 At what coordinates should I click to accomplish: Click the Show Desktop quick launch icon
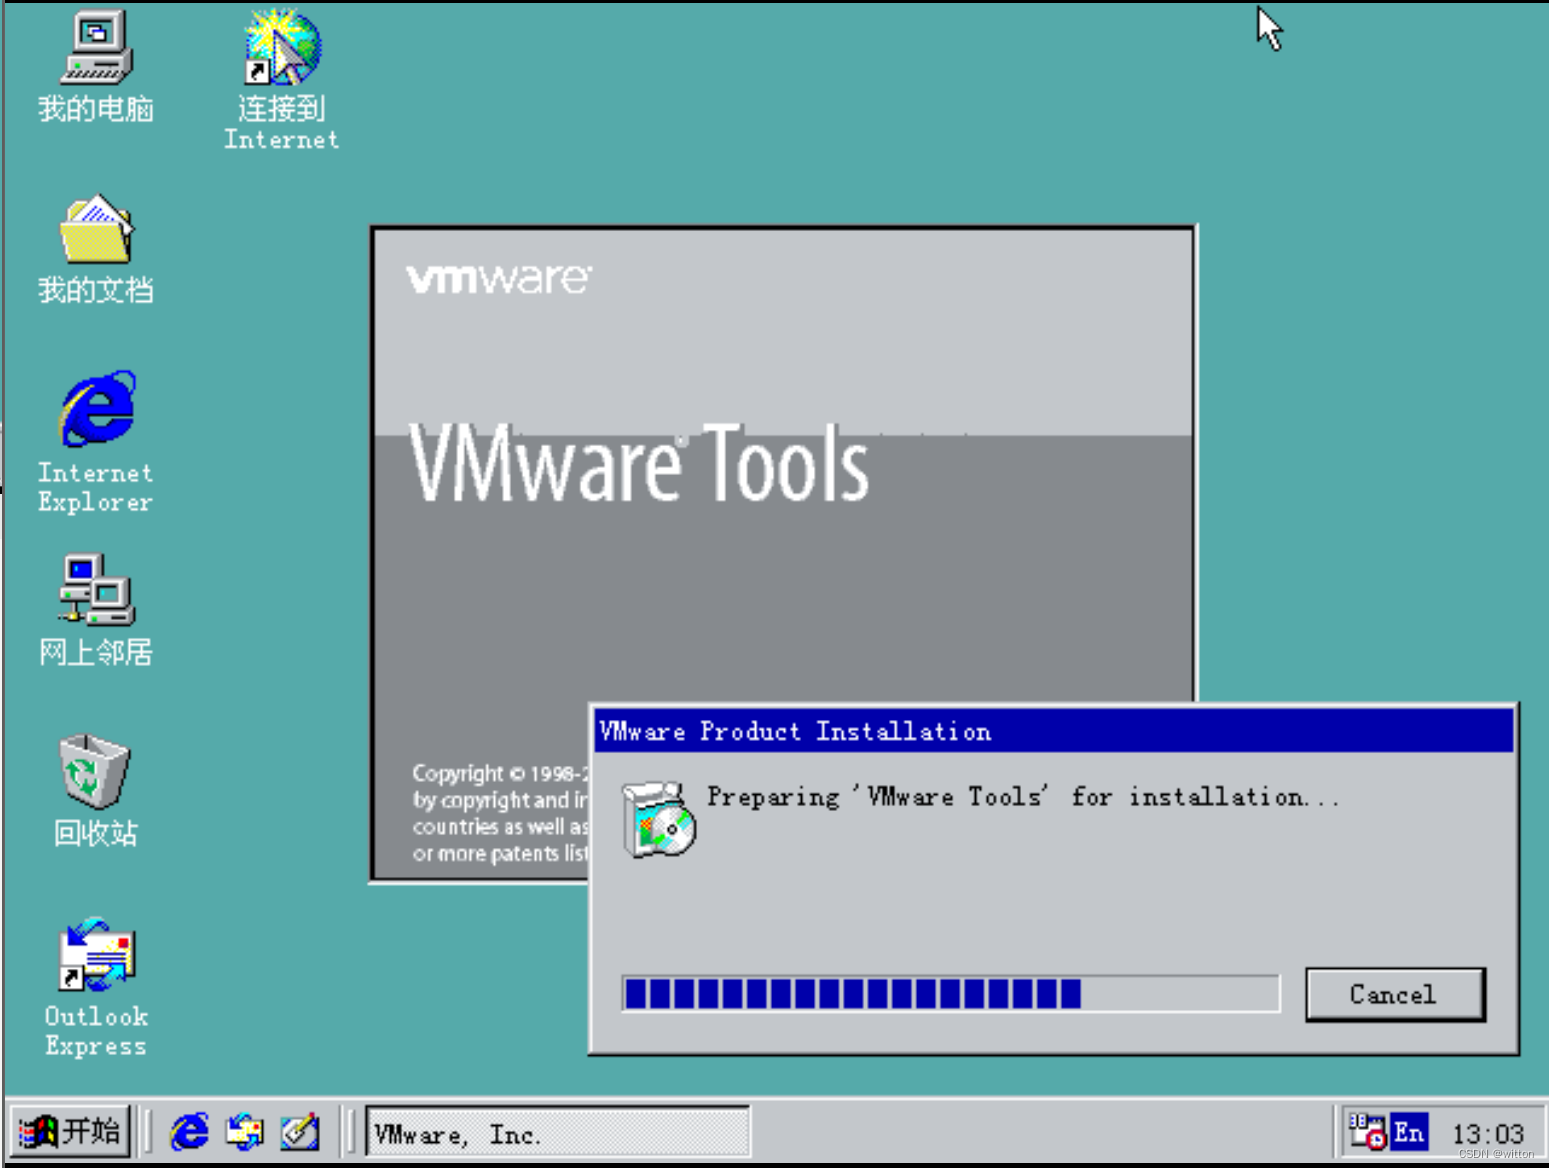[x=300, y=1132]
